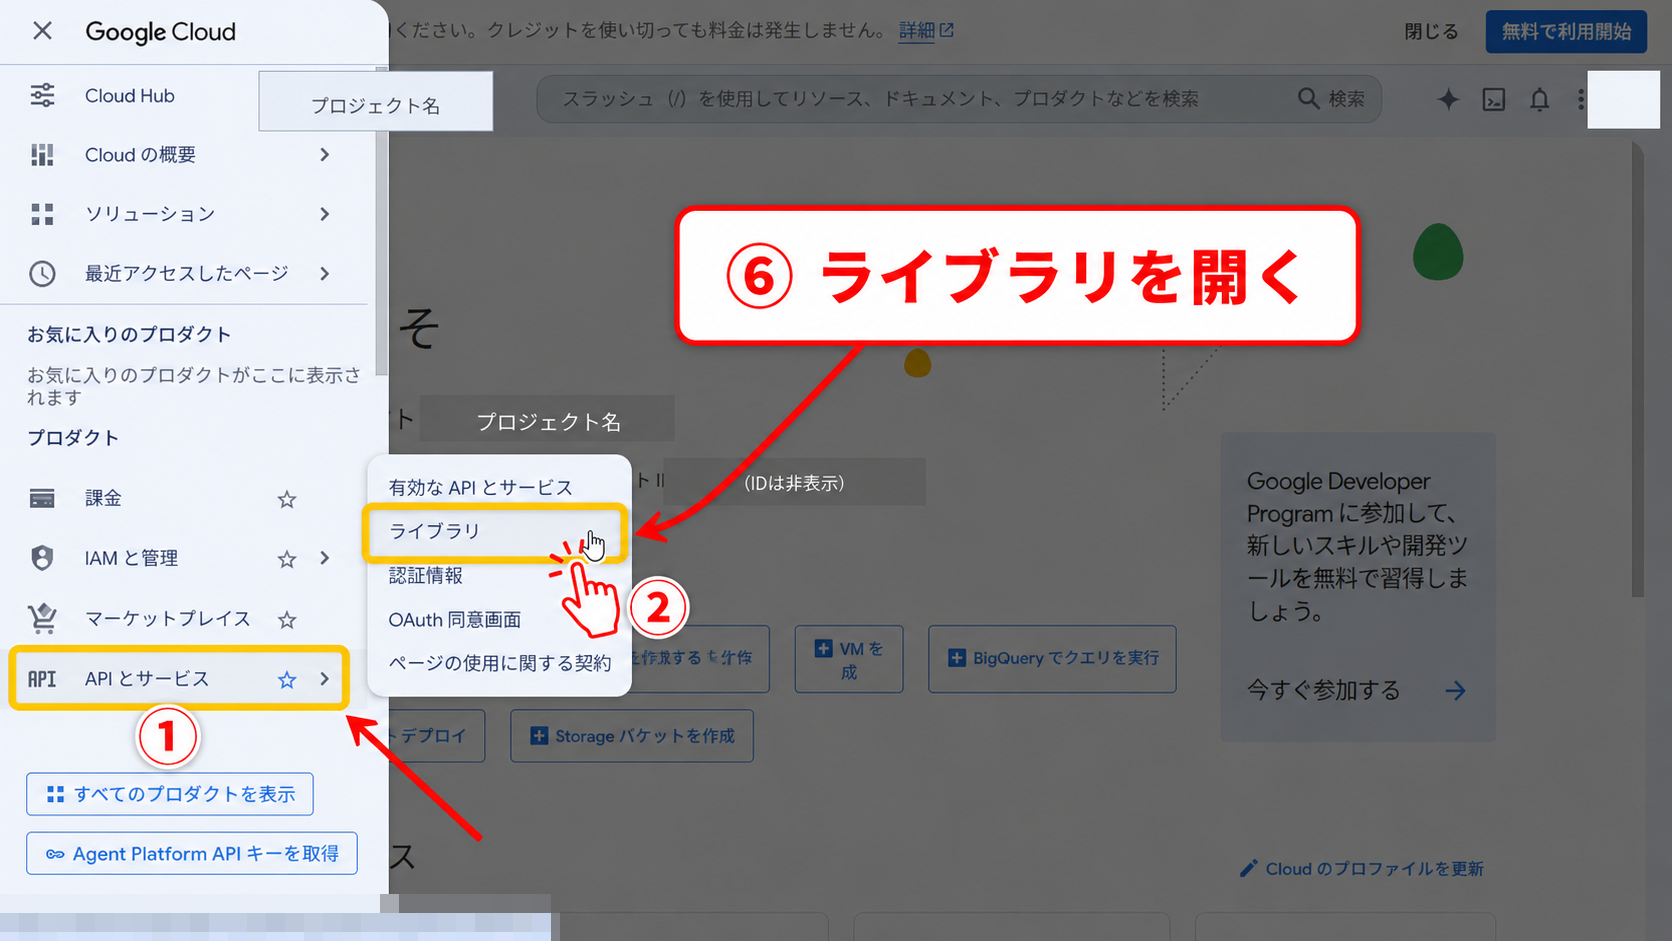Click the Cloud の概要 dashboard icon
Viewport: 1672px width, 941px height.
(x=42, y=155)
